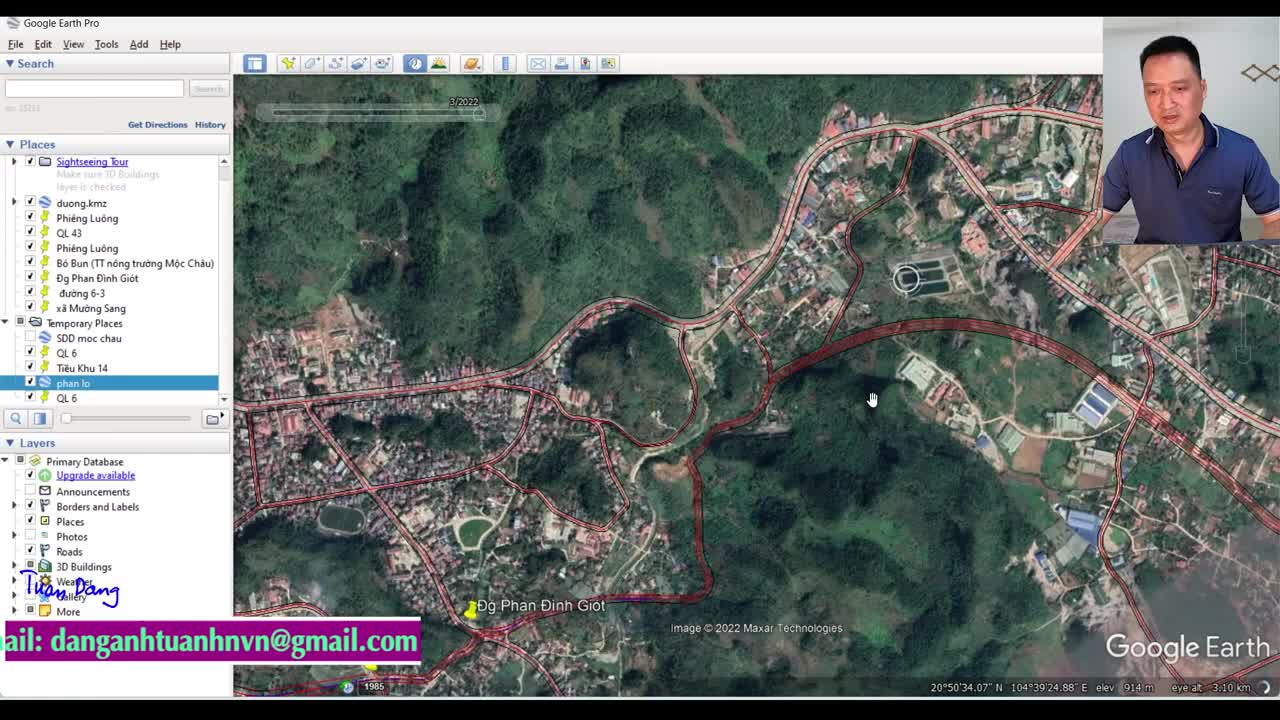Open the Sightseeing Tour link
This screenshot has width=1280, height=720.
point(92,162)
